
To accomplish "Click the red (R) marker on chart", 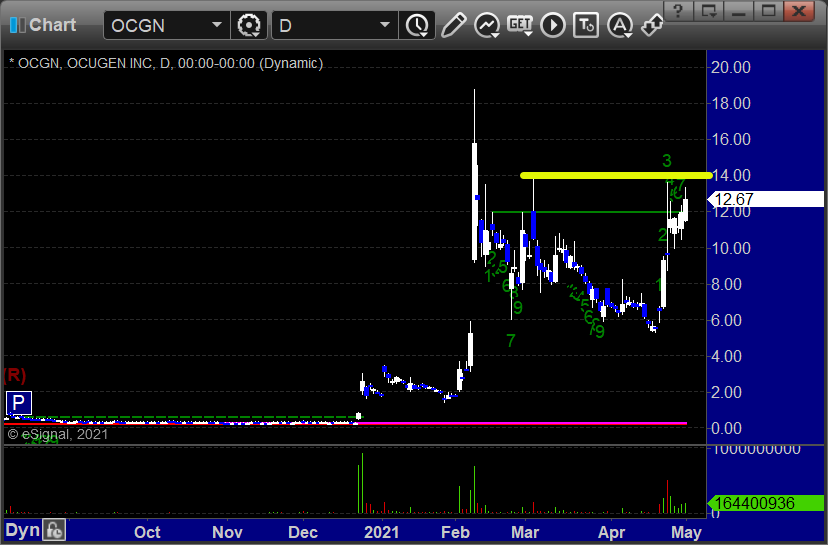I will [14, 375].
